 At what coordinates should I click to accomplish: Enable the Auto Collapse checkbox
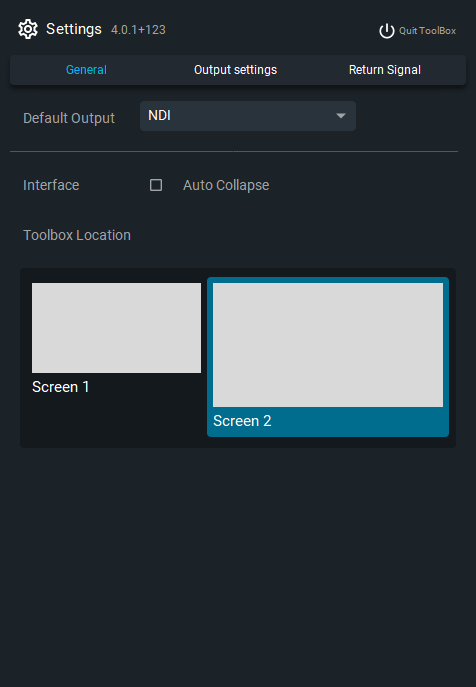(156, 185)
